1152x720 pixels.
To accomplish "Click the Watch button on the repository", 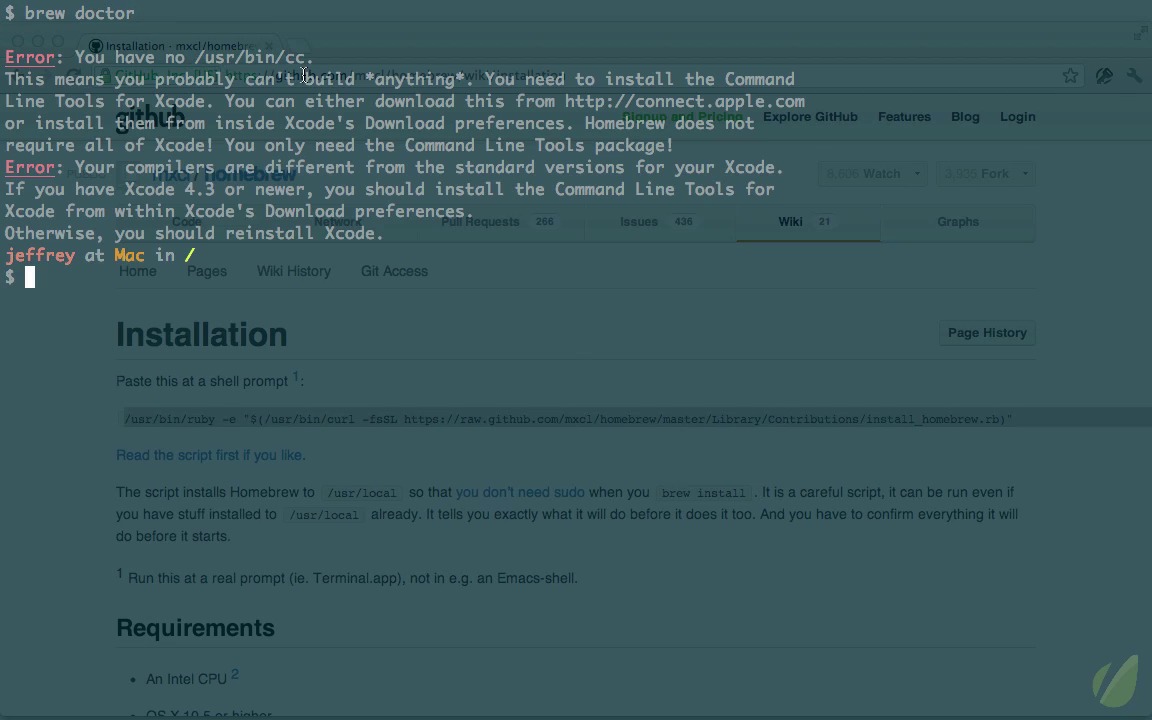I will point(863,174).
